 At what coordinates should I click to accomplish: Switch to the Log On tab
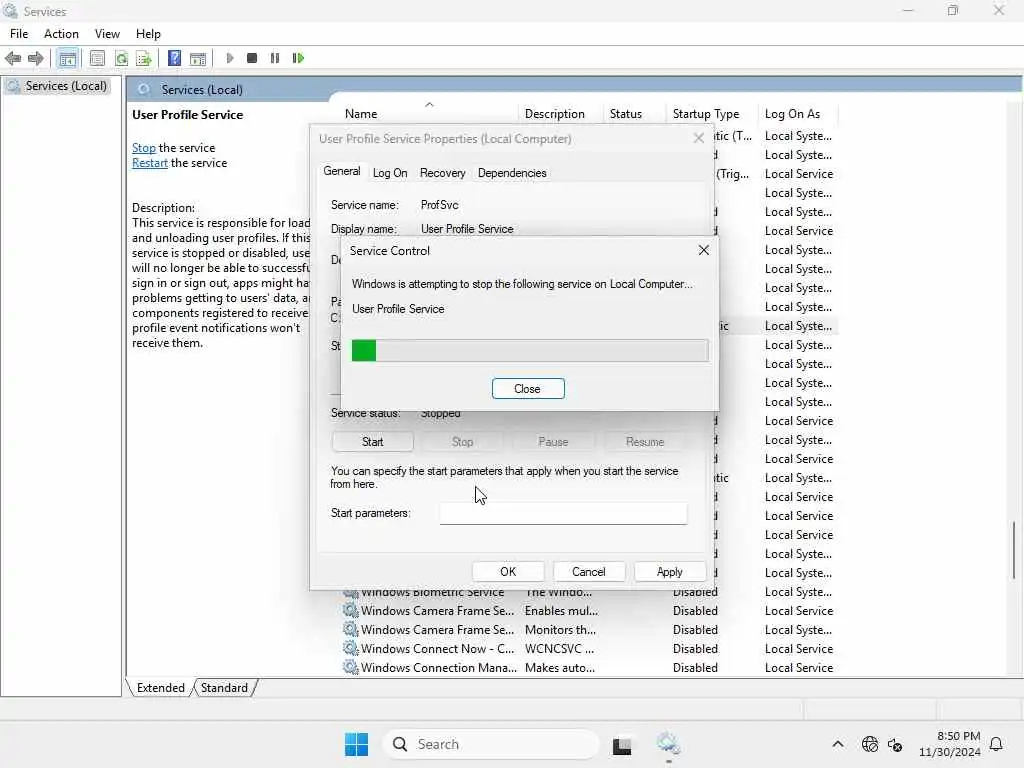[x=390, y=173]
